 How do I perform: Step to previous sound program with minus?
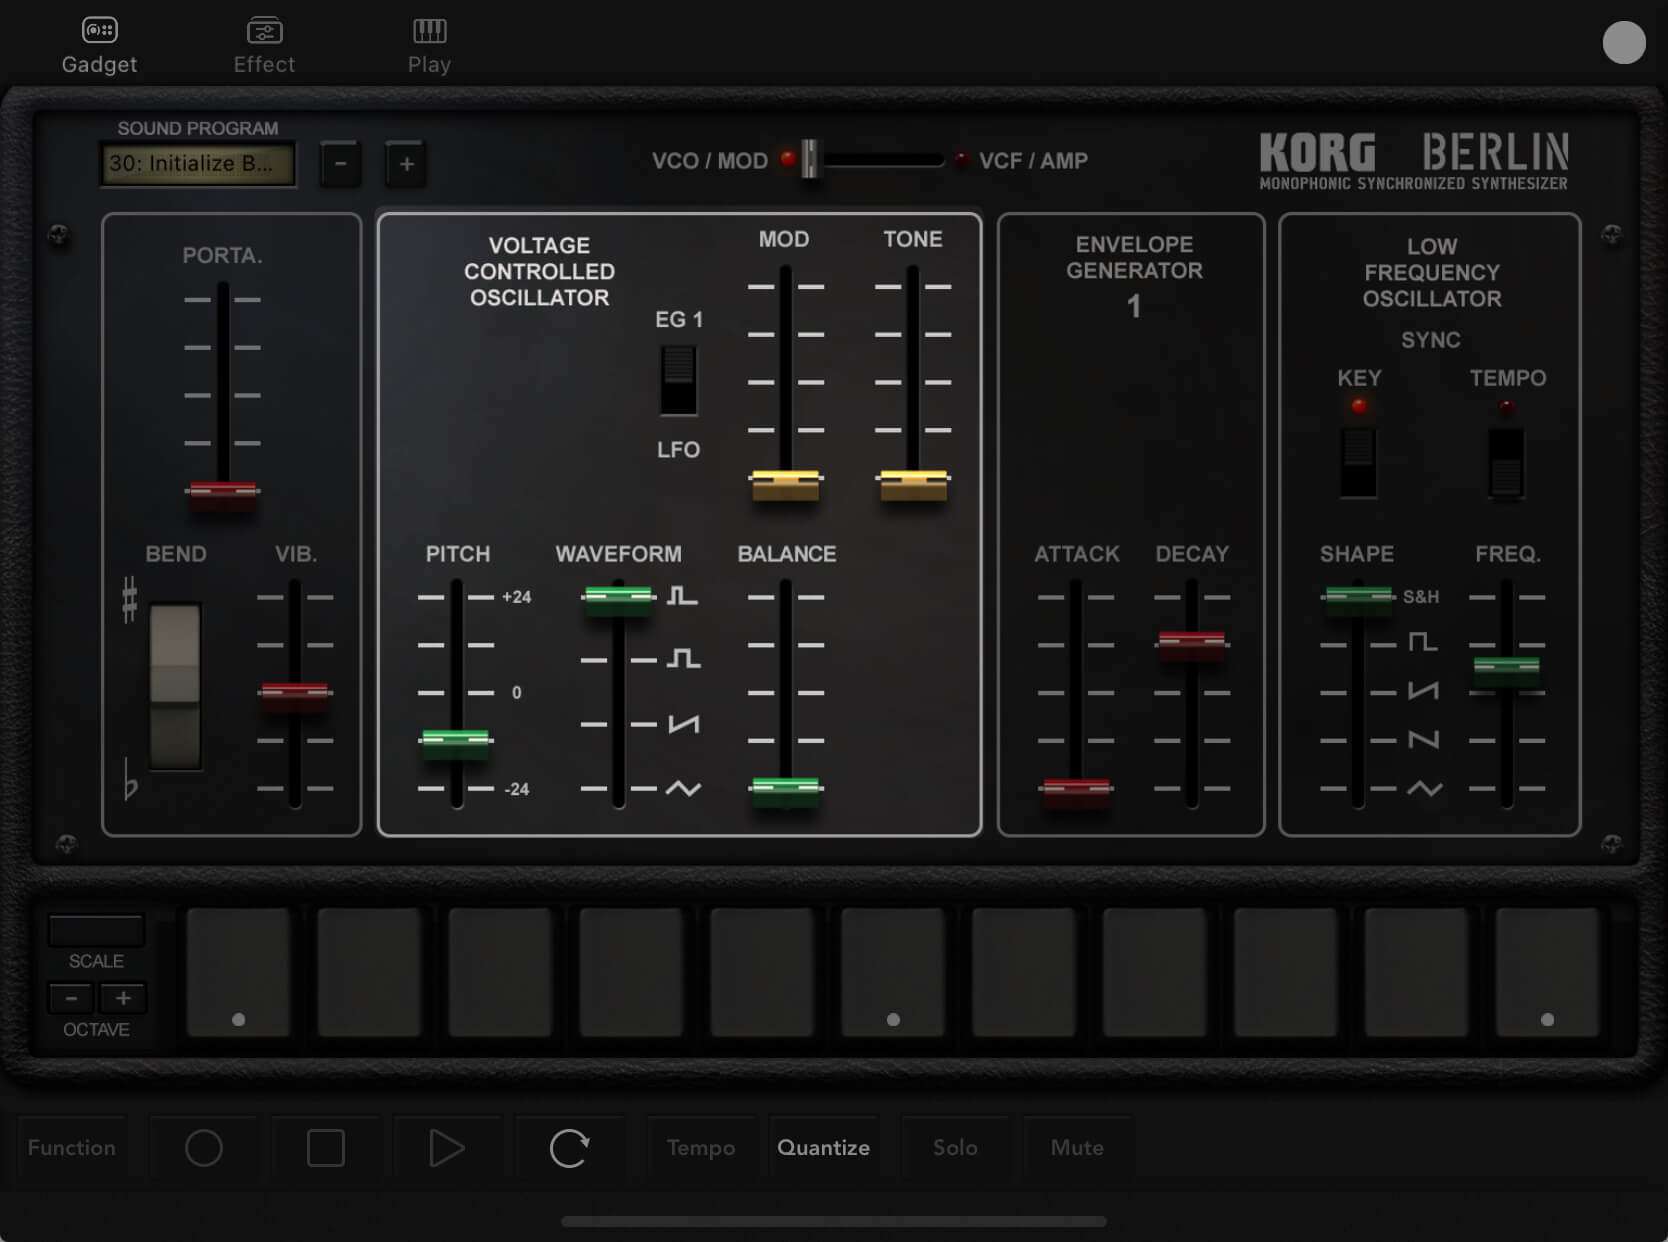click(341, 164)
